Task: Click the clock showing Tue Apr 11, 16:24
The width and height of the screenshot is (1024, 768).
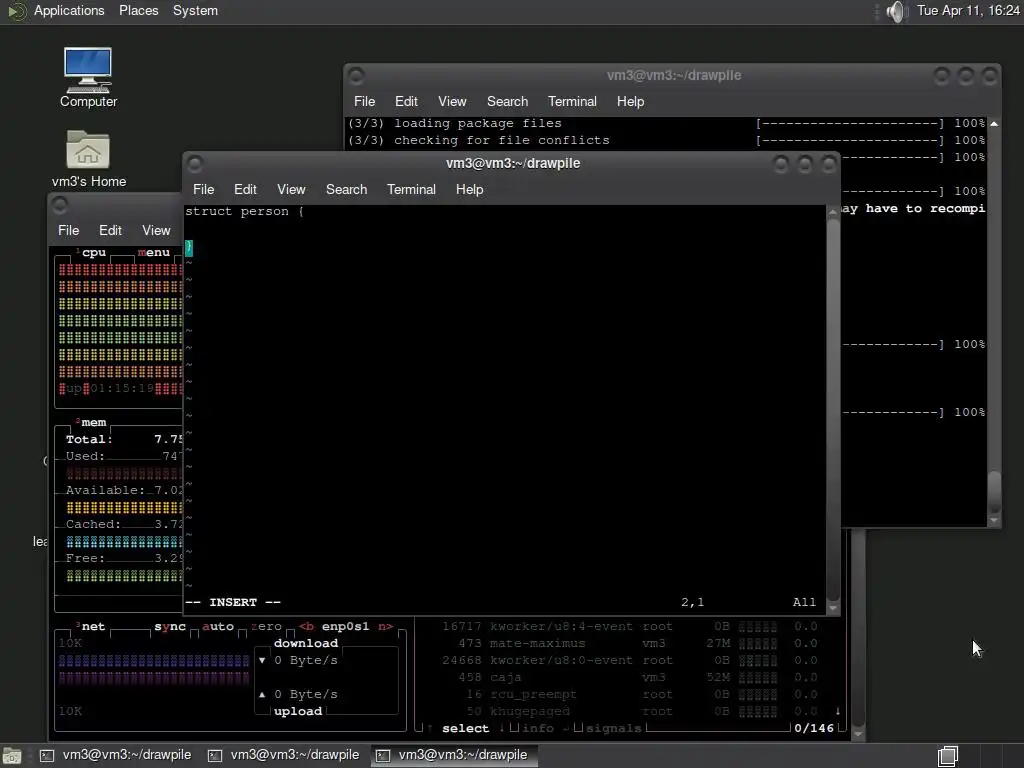Action: [x=968, y=10]
